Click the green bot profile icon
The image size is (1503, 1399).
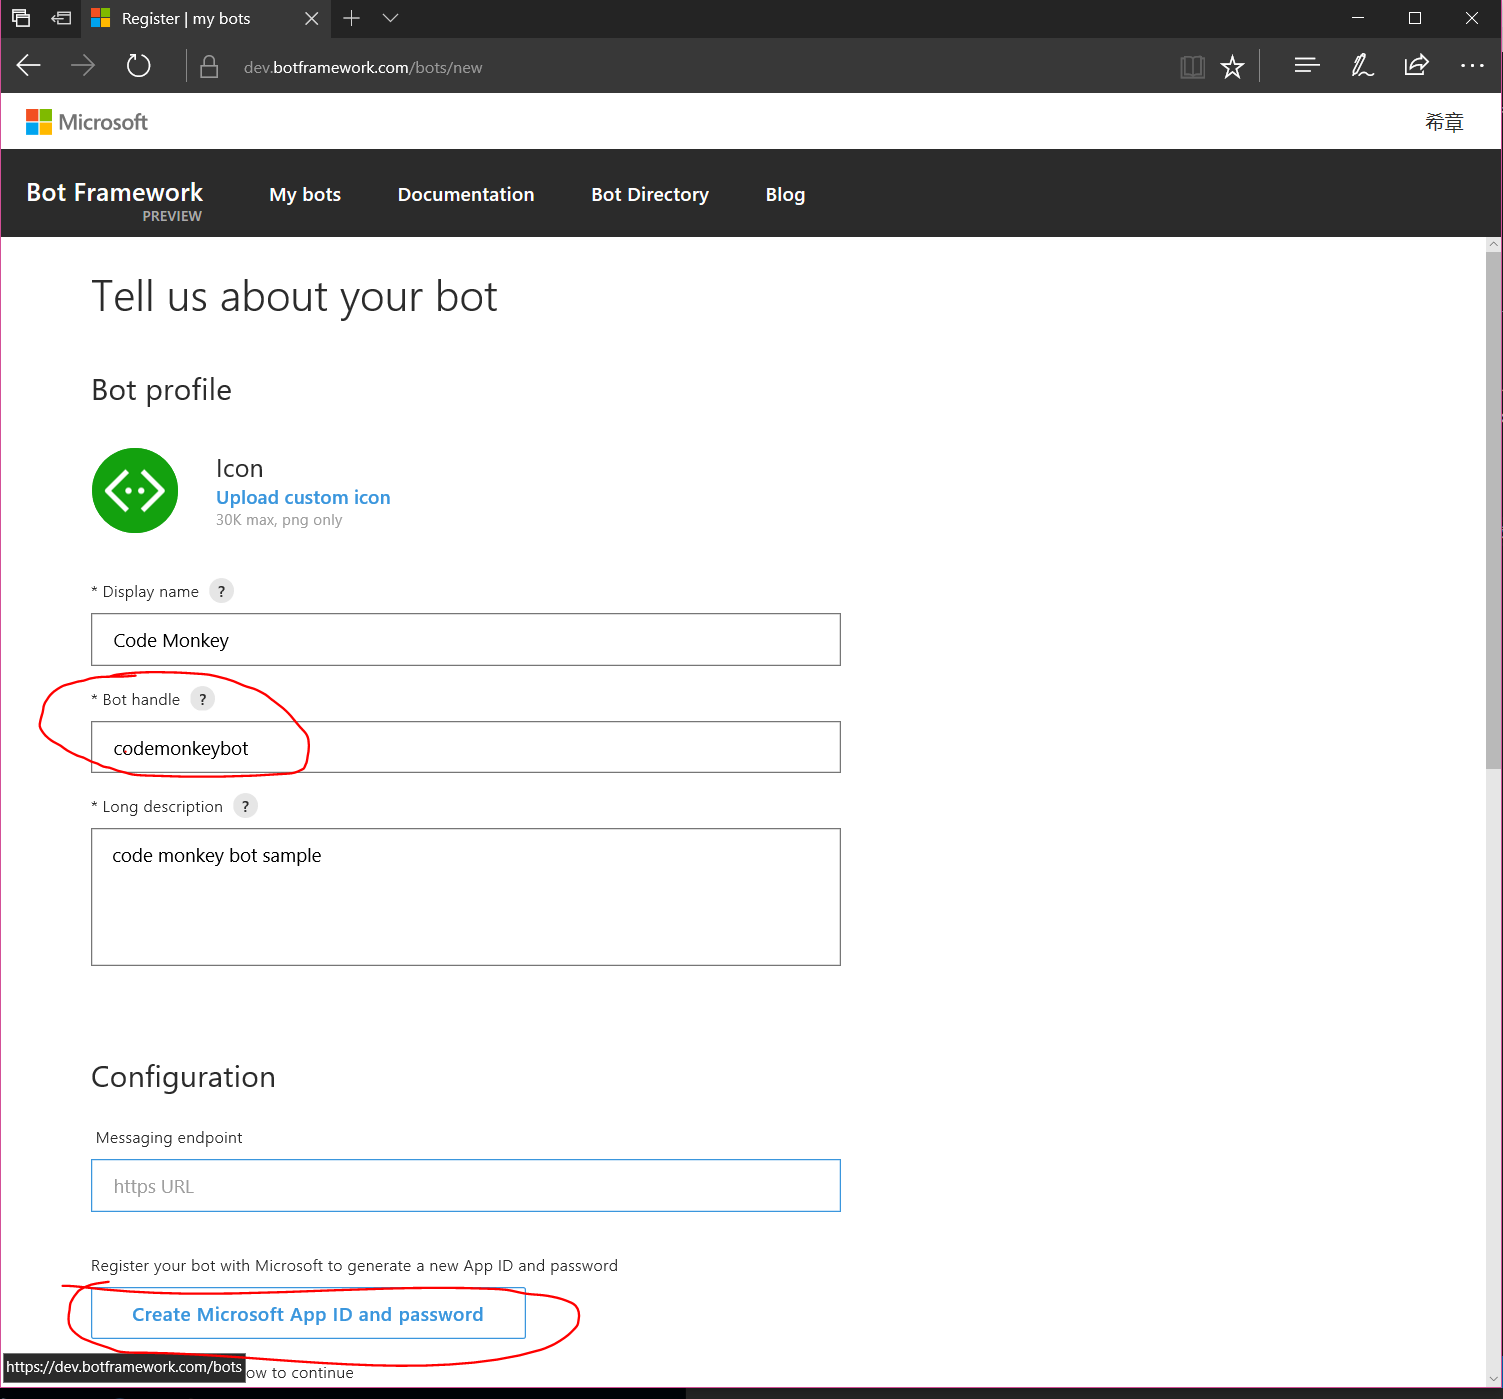[134, 490]
